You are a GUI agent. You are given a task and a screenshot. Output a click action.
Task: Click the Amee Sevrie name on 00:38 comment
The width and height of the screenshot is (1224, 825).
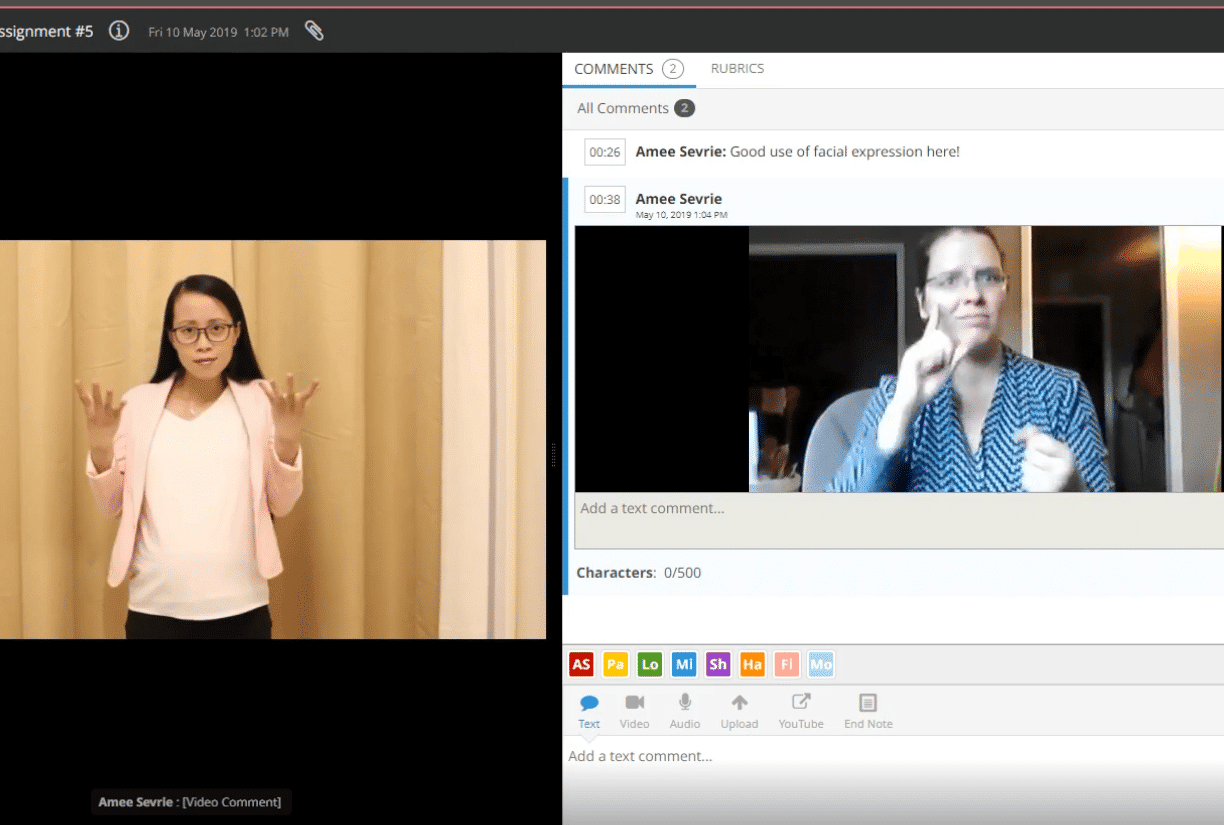679,199
